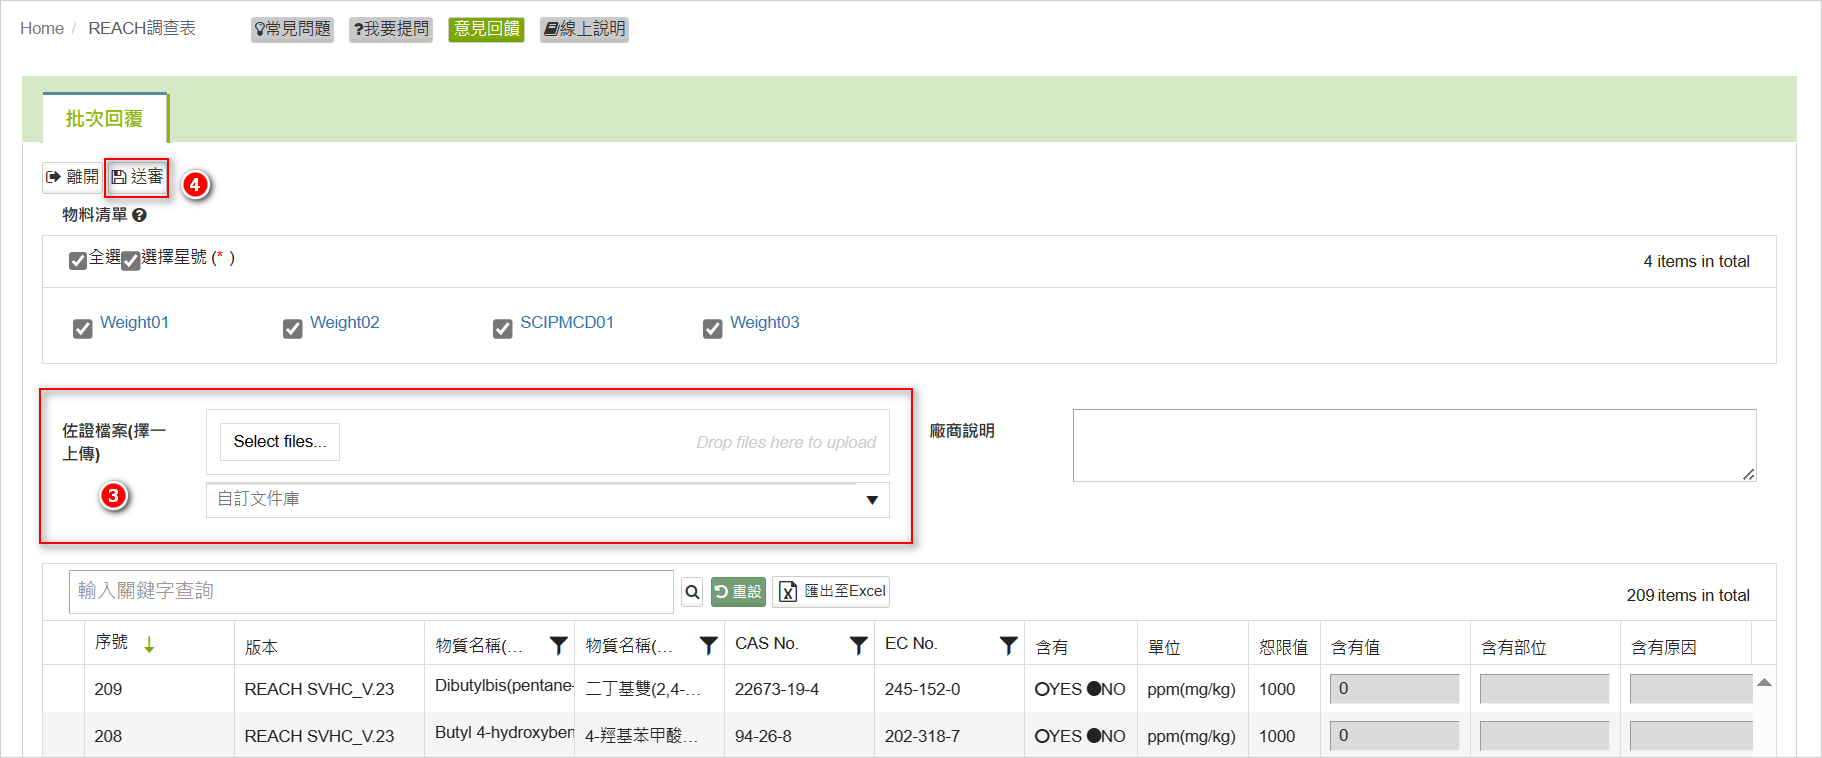
Task: Select NO for 含有 in row 208
Action: pyautogui.click(x=1093, y=736)
